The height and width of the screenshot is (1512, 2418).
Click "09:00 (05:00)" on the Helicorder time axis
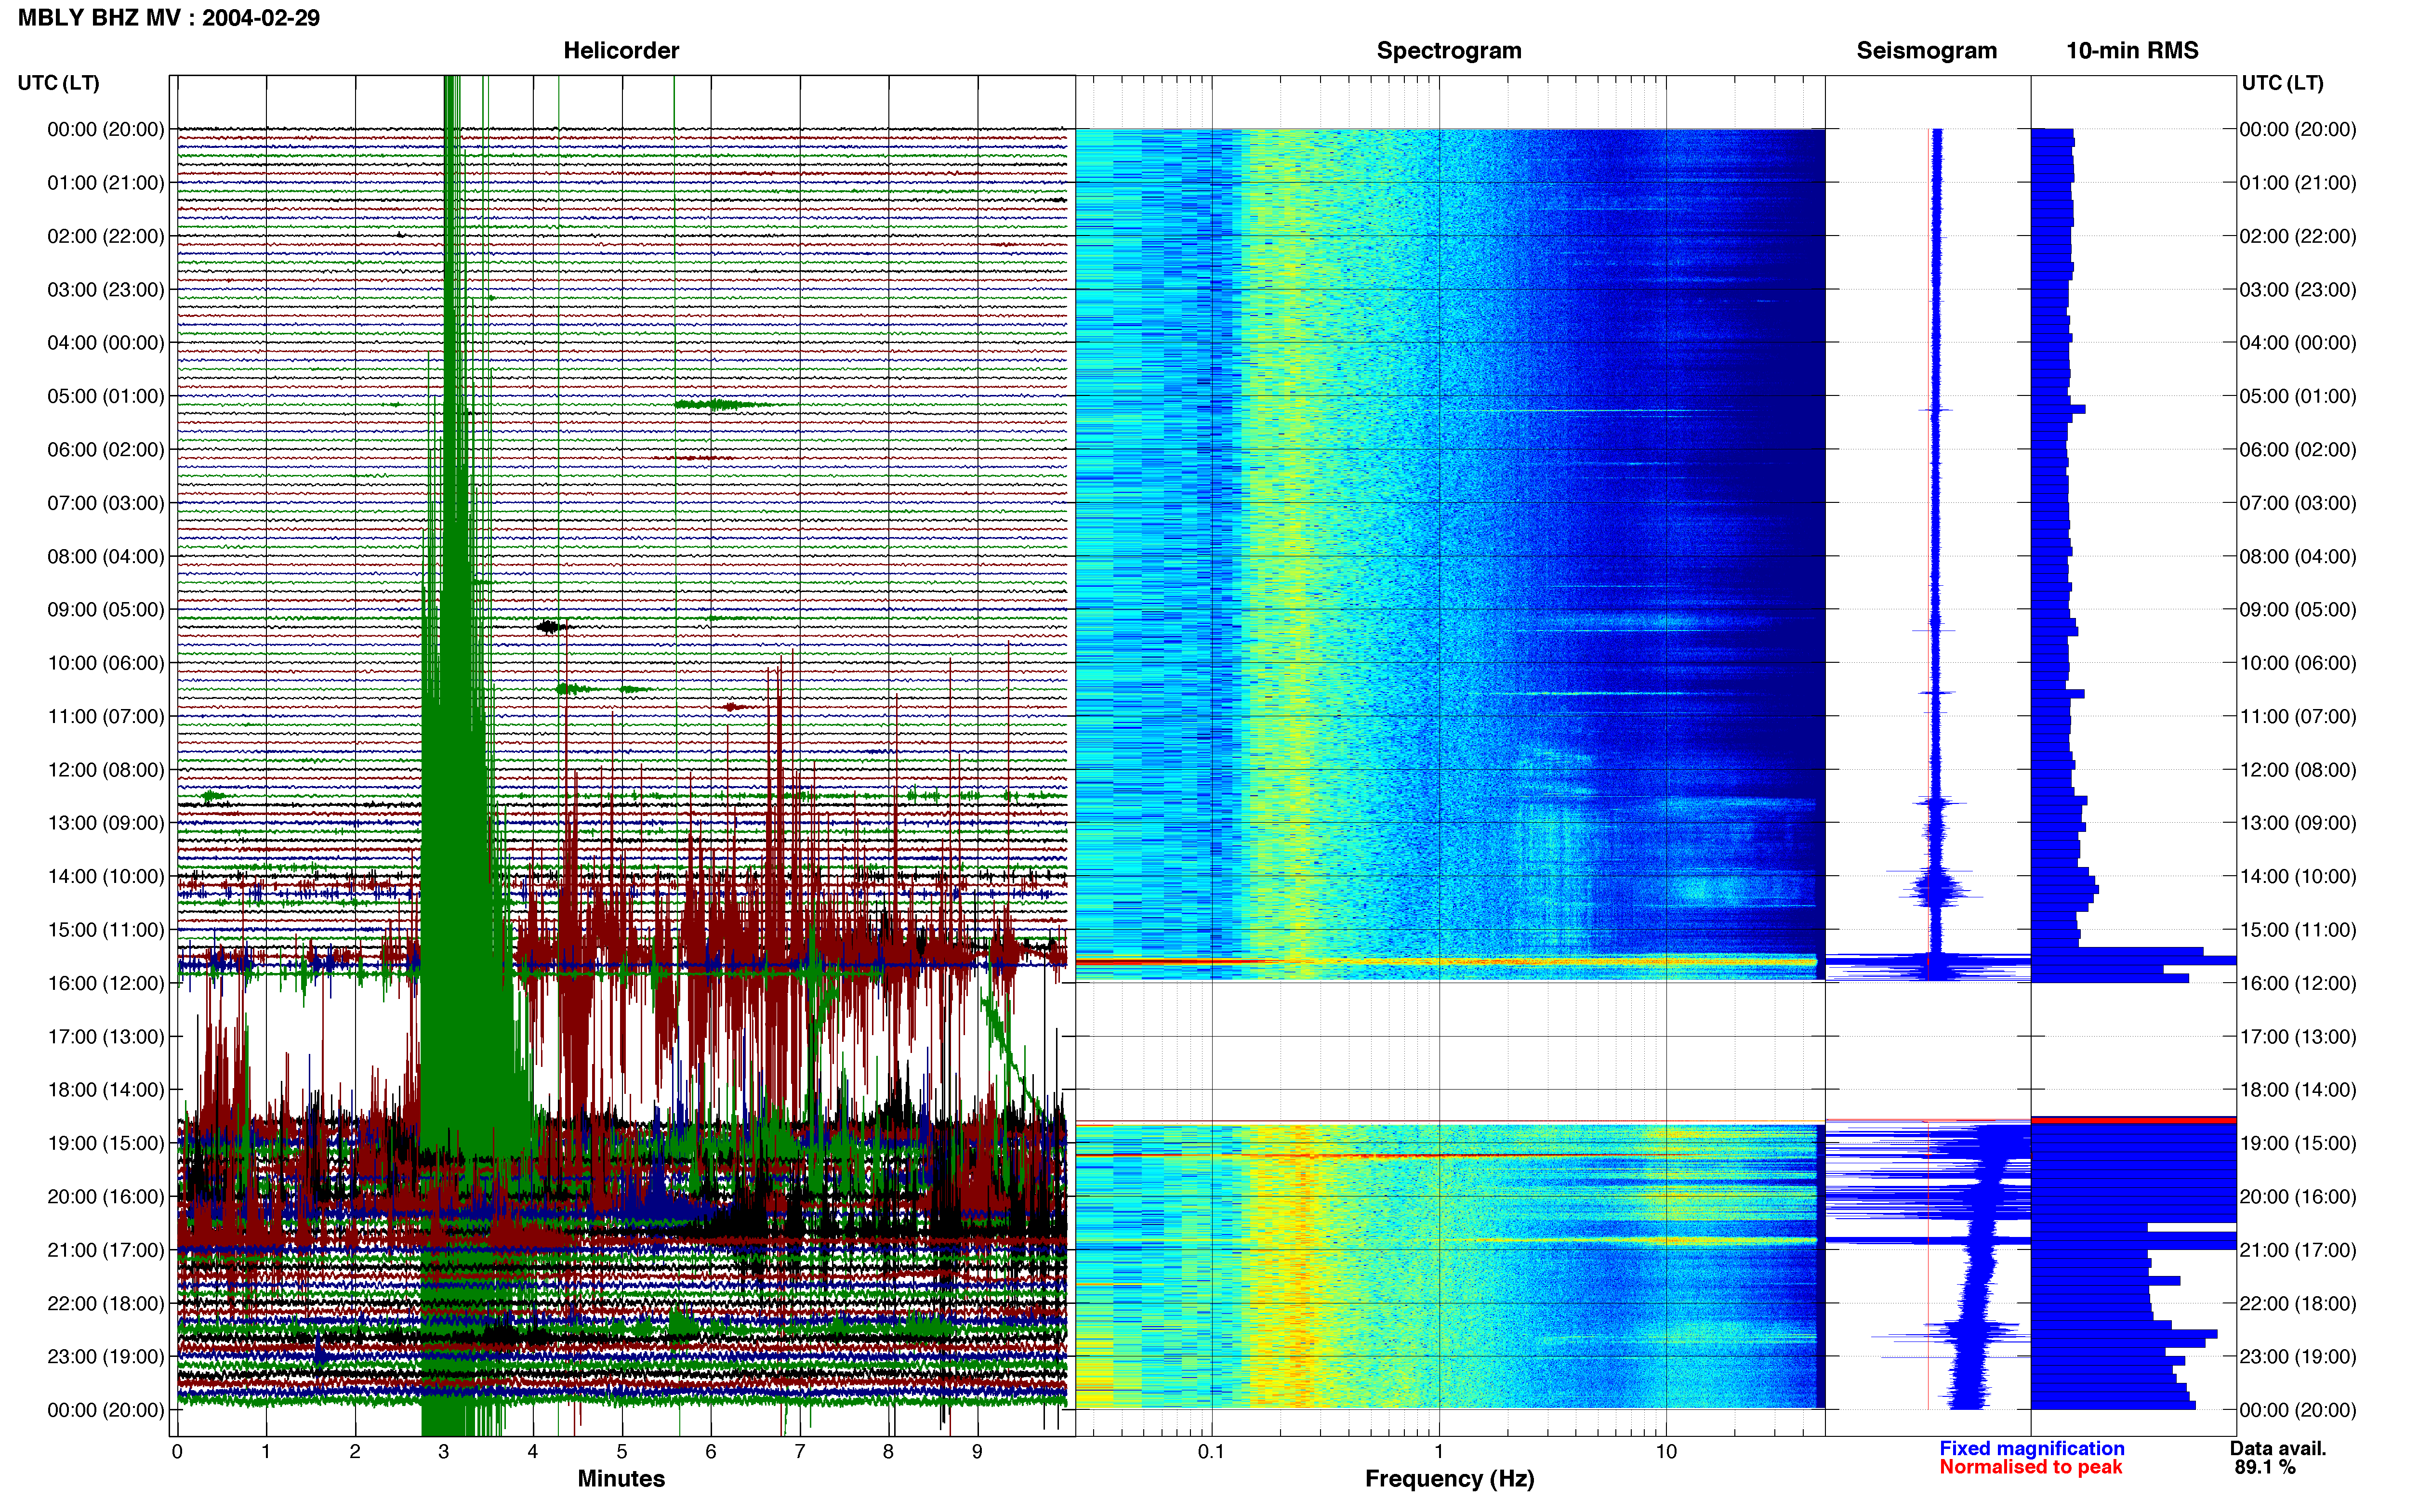(106, 610)
